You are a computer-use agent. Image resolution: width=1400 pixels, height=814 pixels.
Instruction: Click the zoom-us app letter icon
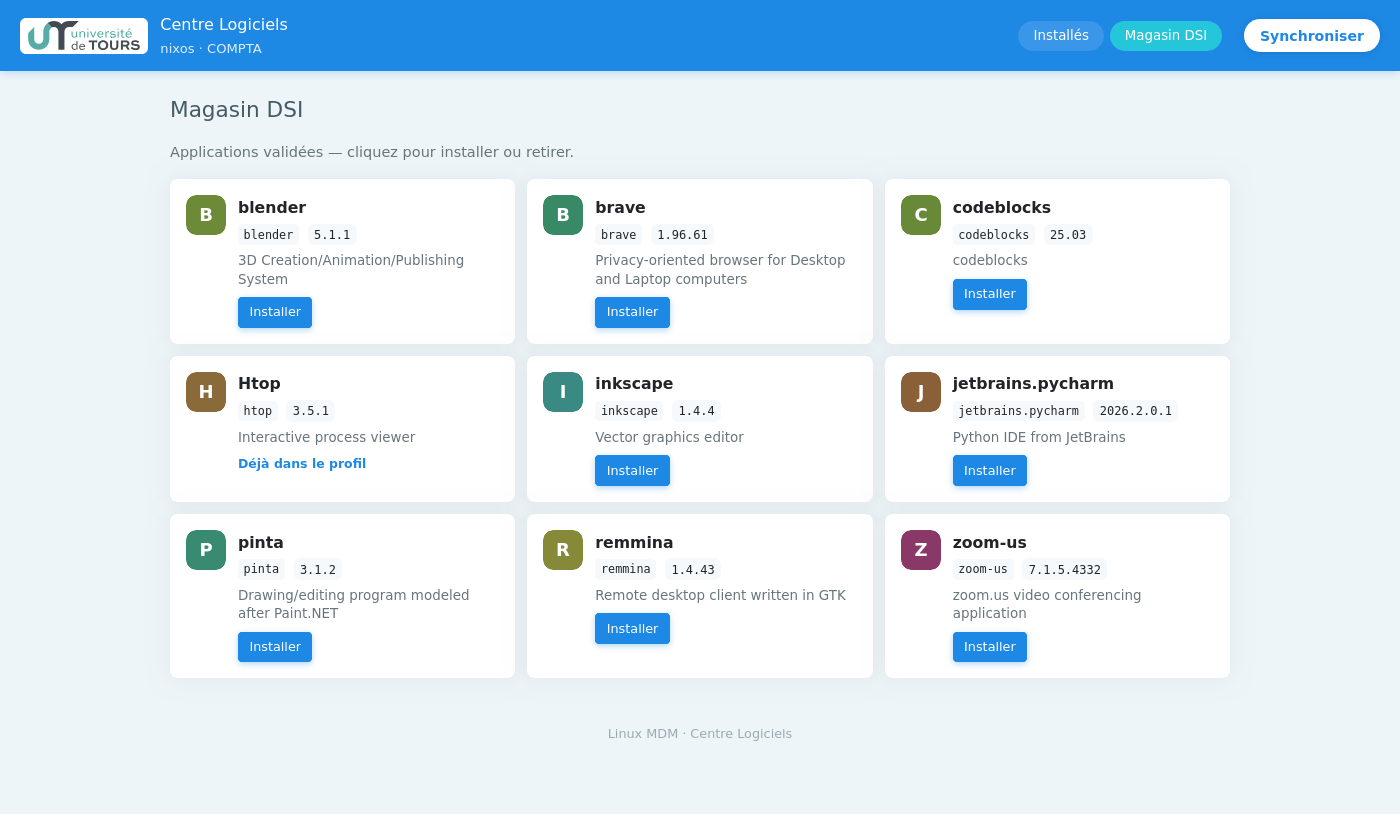[921, 550]
